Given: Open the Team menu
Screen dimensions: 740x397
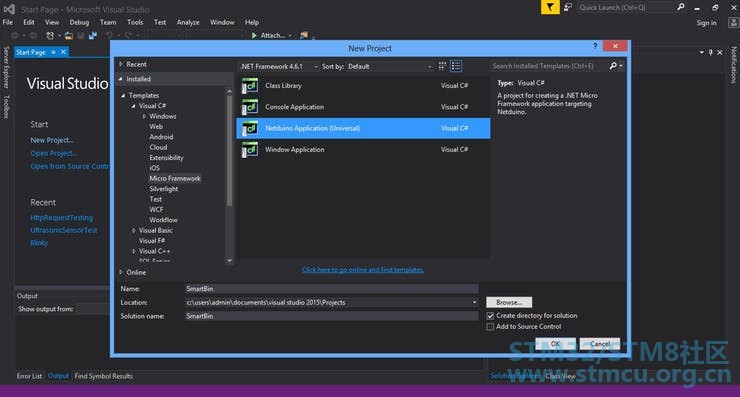Looking at the screenshot, I should [x=108, y=22].
